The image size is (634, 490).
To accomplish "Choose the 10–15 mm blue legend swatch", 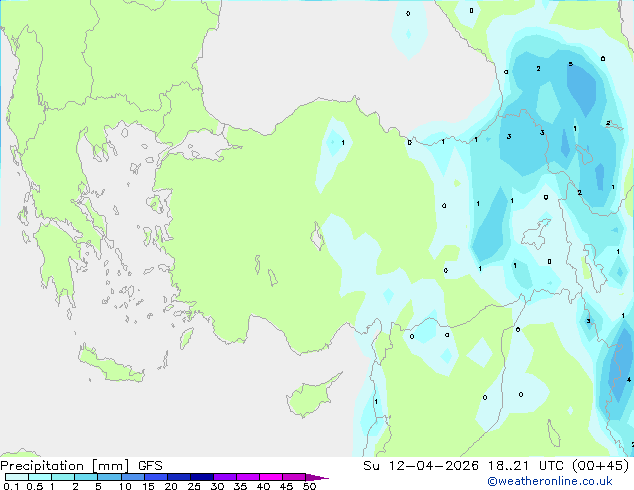I will coord(132,477).
